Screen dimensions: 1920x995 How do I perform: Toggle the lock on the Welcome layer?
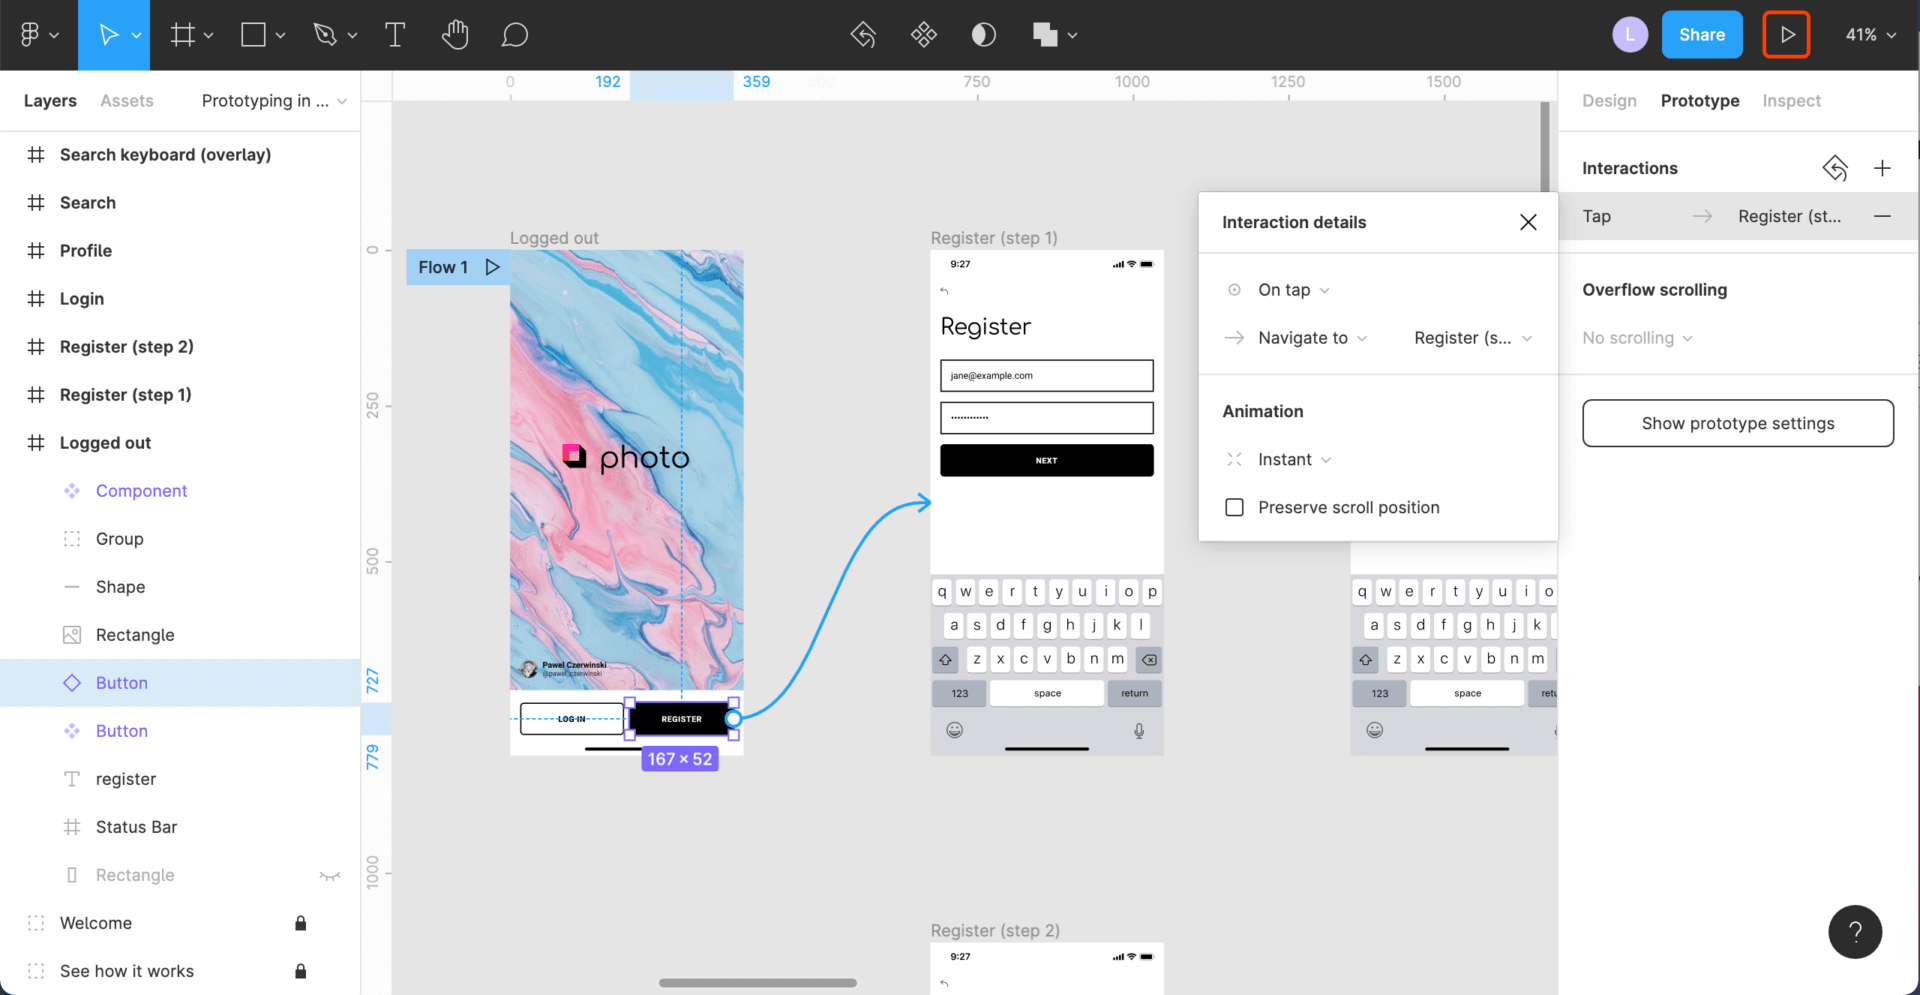(x=301, y=922)
